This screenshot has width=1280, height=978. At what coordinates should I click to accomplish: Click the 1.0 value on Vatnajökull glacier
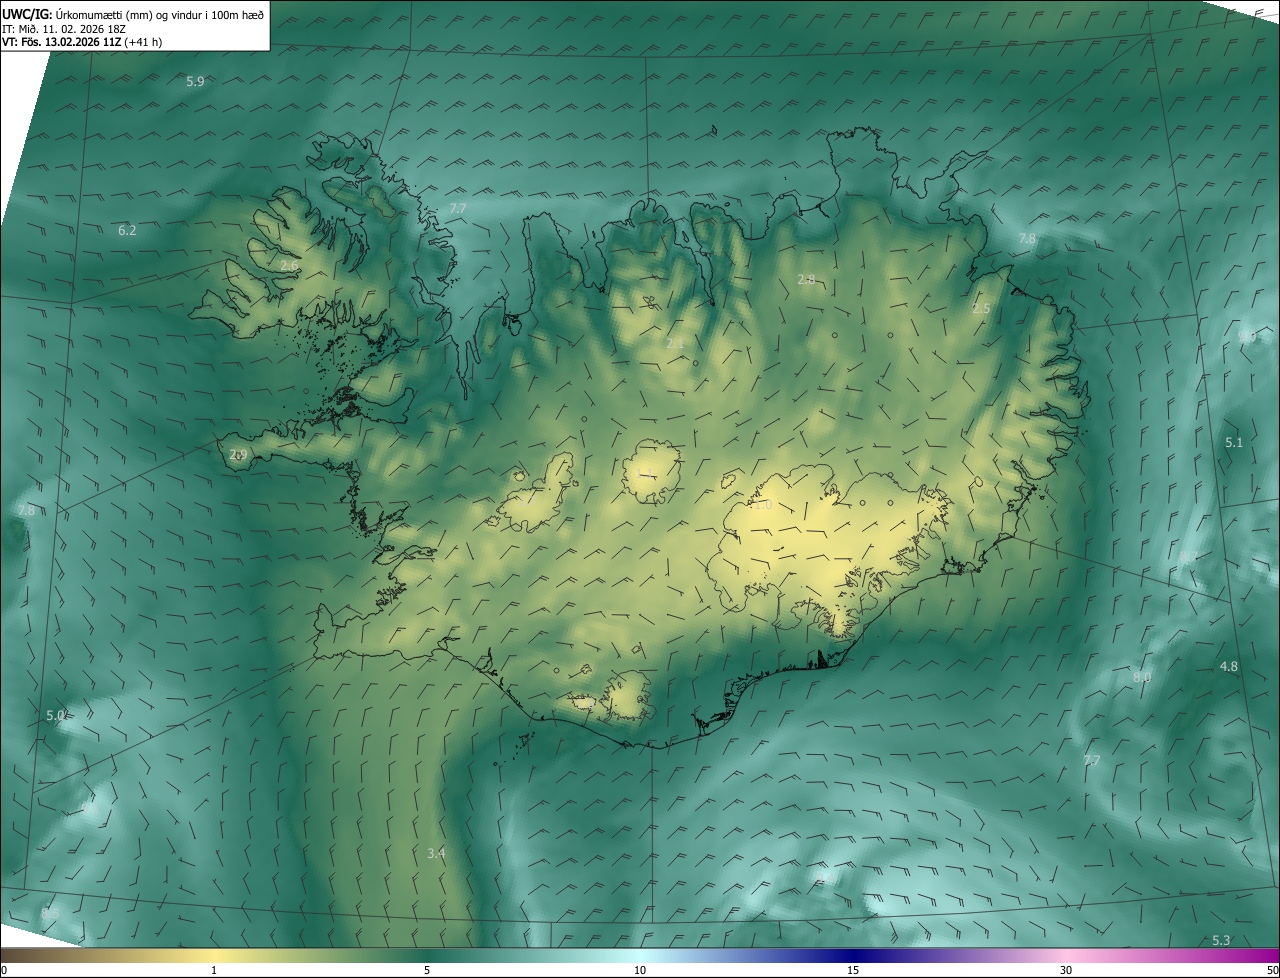(763, 505)
